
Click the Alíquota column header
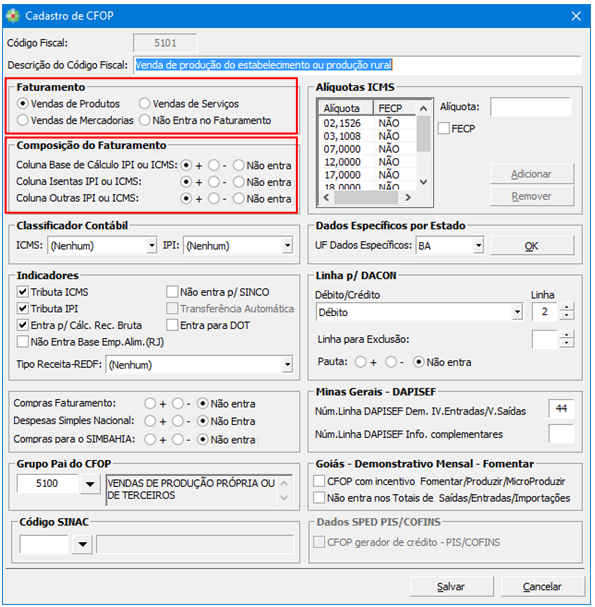pos(346,108)
